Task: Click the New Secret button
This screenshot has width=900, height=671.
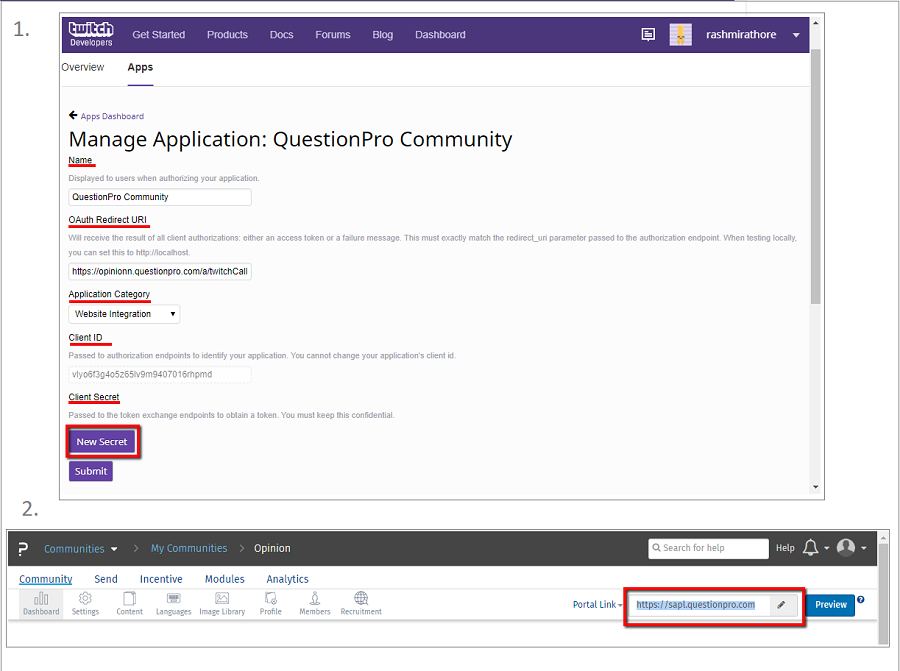Action: tap(102, 441)
